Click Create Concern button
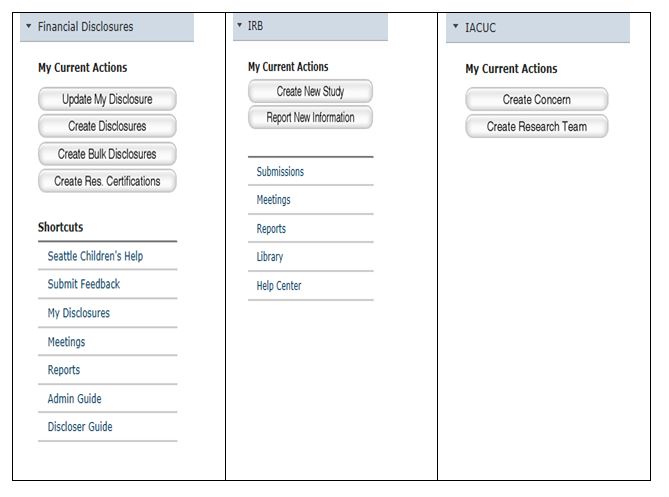The image size is (669, 497). pyautogui.click(x=537, y=99)
